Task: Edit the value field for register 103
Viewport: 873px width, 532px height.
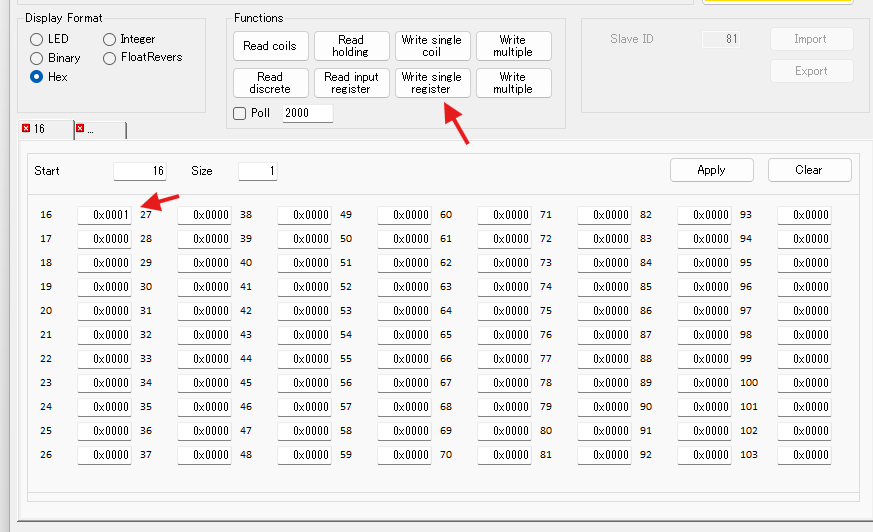Action: click(805, 455)
